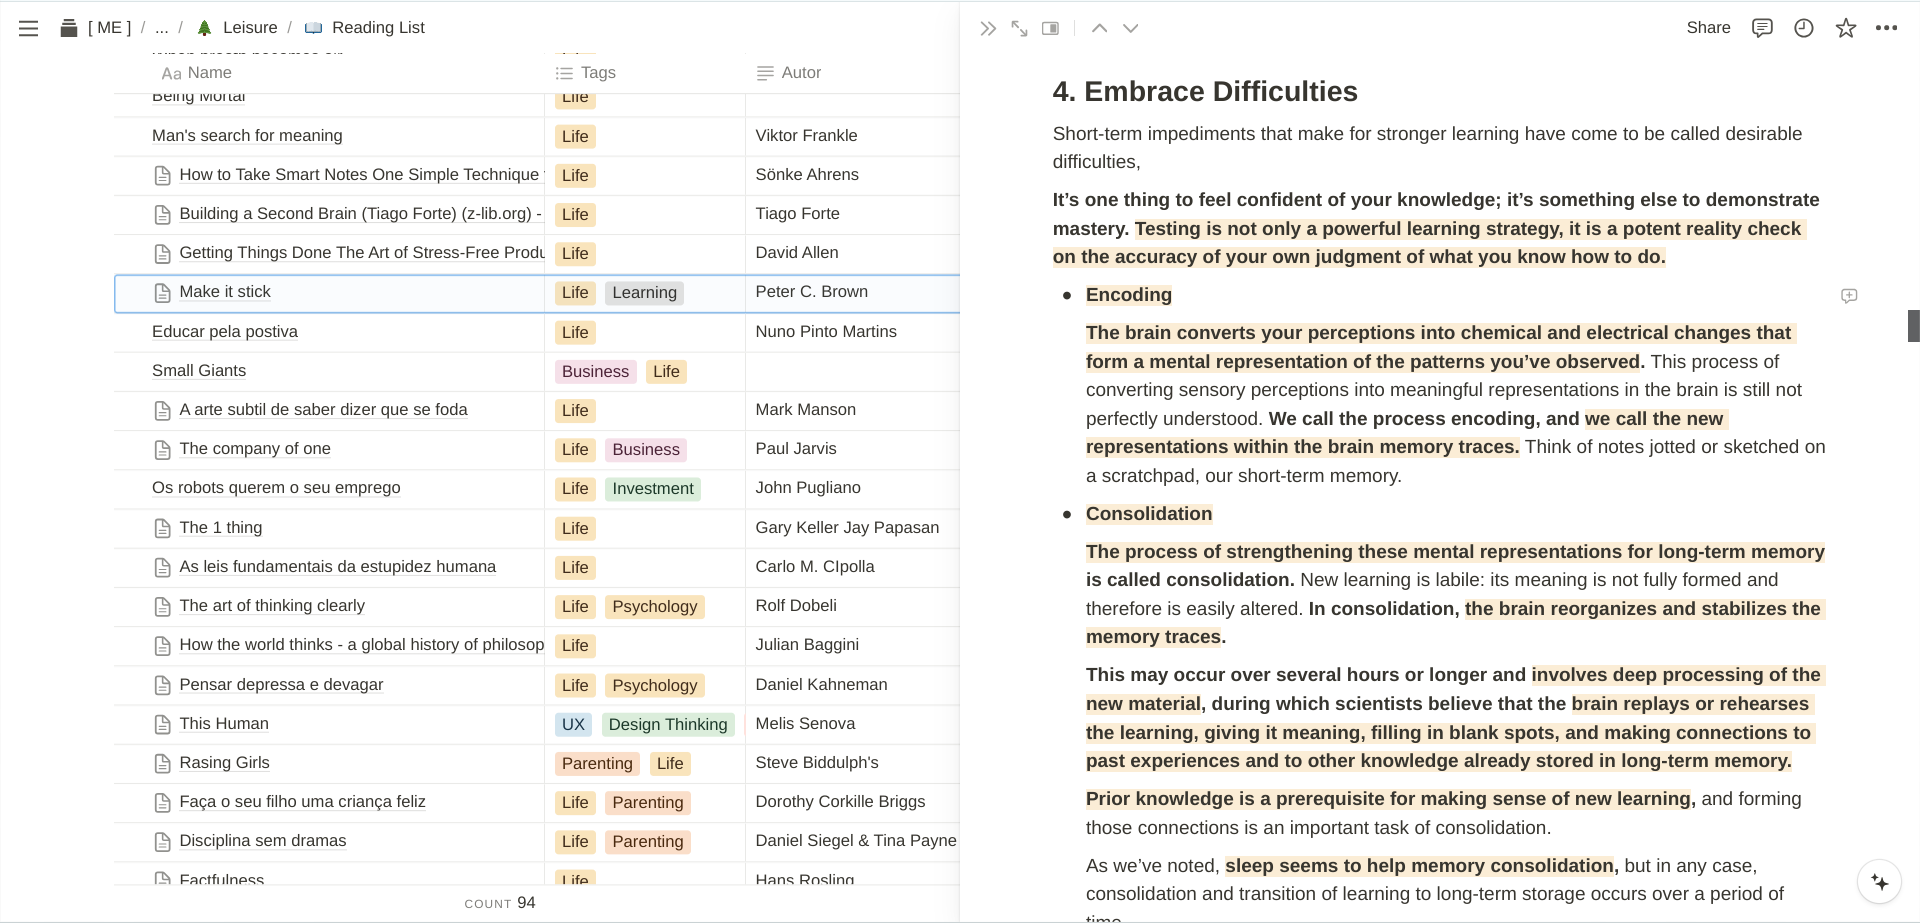1920x923 pixels.
Task: Click the UX tag on This Human row
Action: point(573,725)
